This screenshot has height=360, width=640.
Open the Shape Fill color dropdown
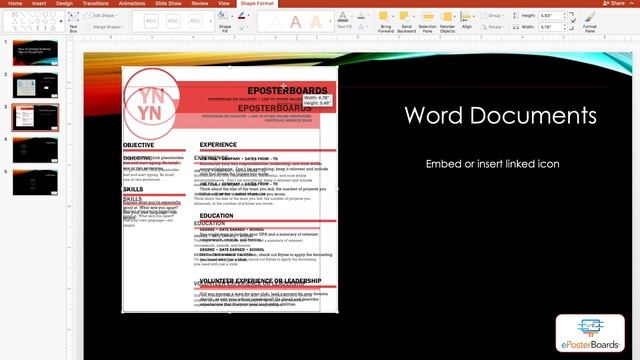[x=232, y=16]
